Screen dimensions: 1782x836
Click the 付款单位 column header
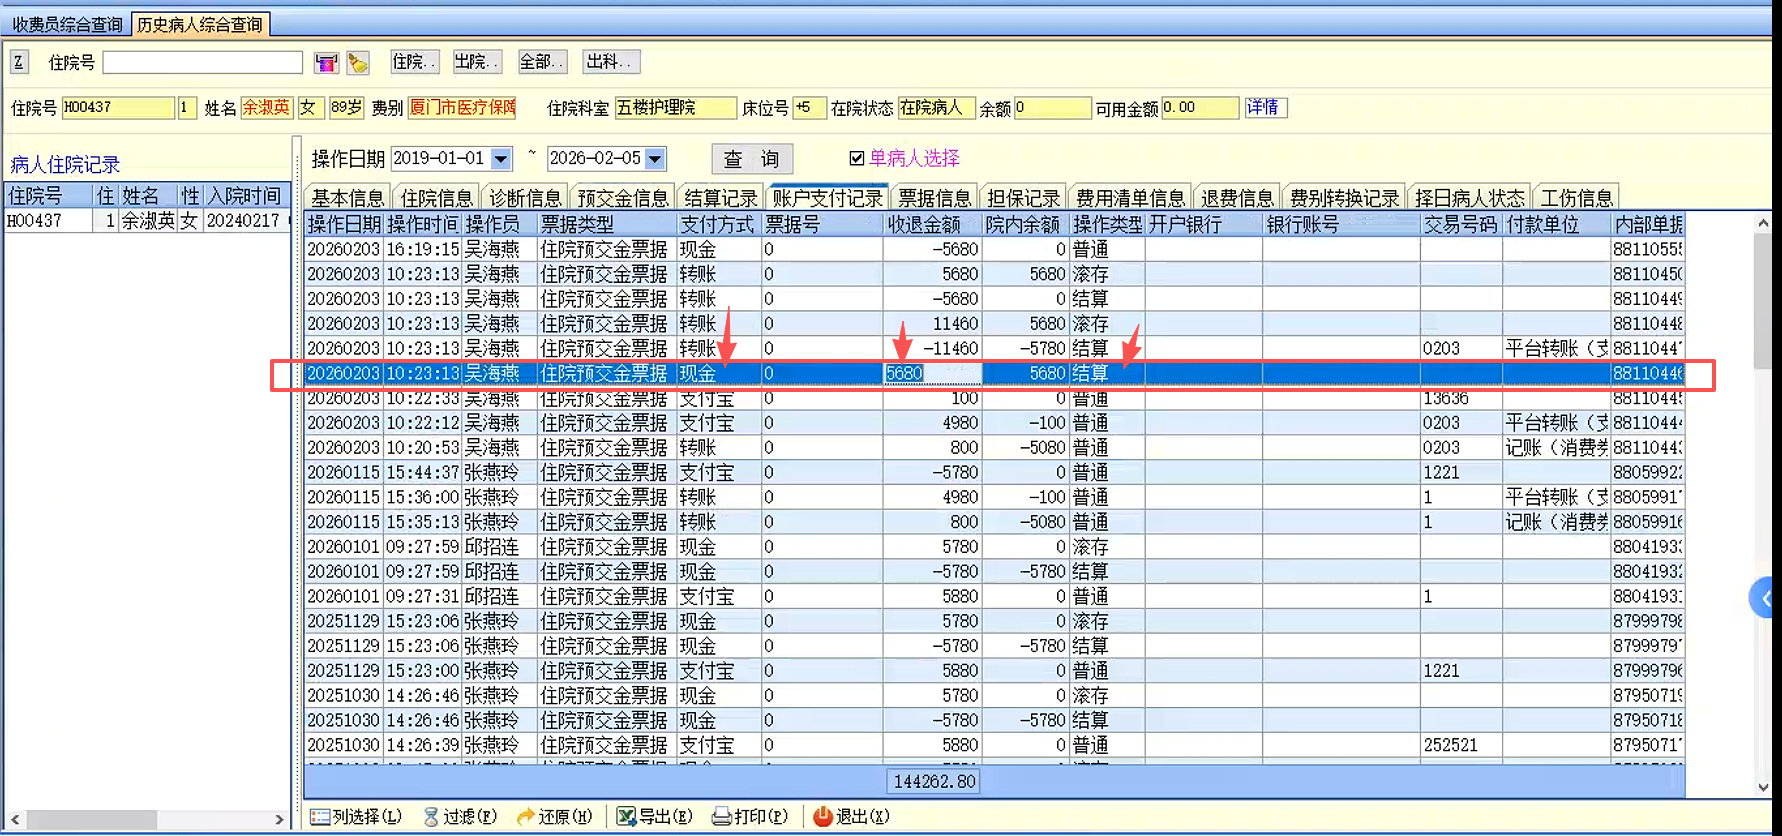point(1557,224)
